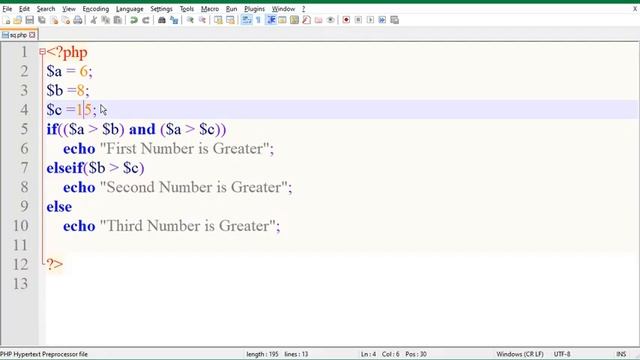640x360 pixels.
Task: Click the Windows (CR LF) status entry
Action: click(520, 354)
